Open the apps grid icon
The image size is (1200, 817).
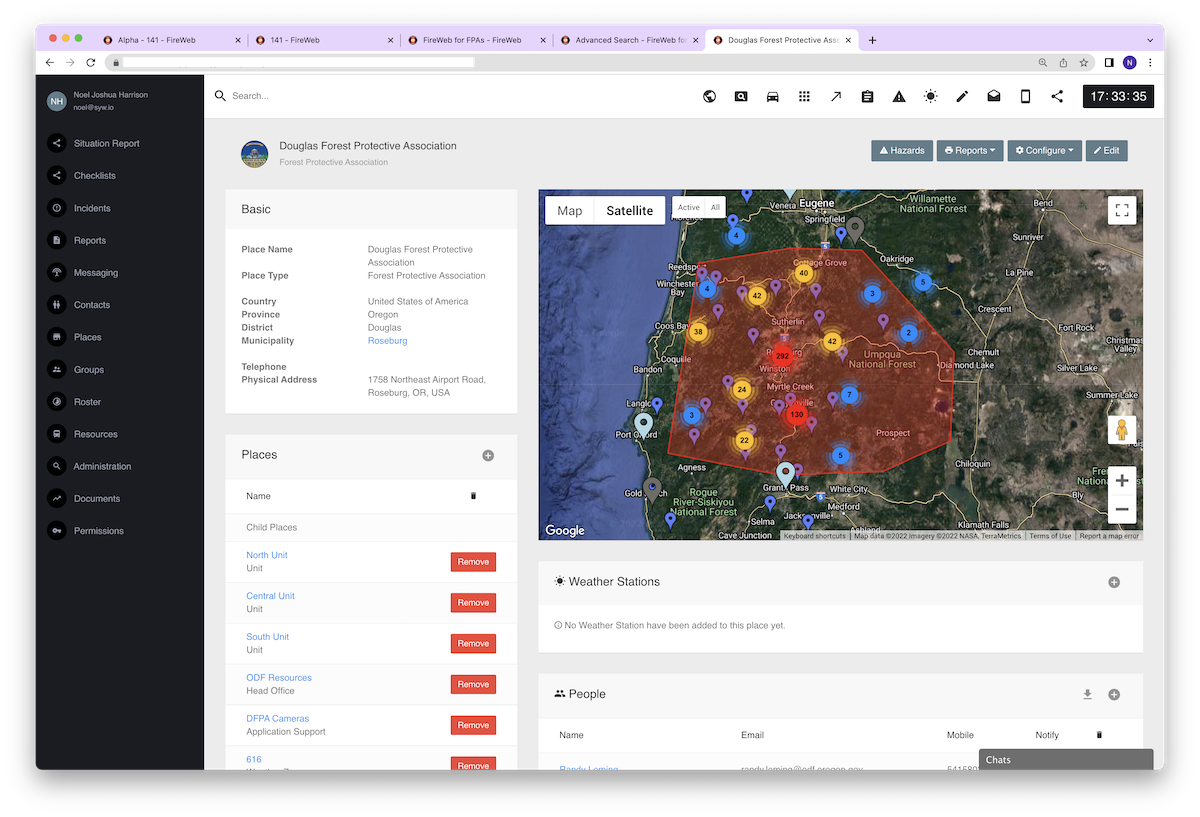(804, 96)
